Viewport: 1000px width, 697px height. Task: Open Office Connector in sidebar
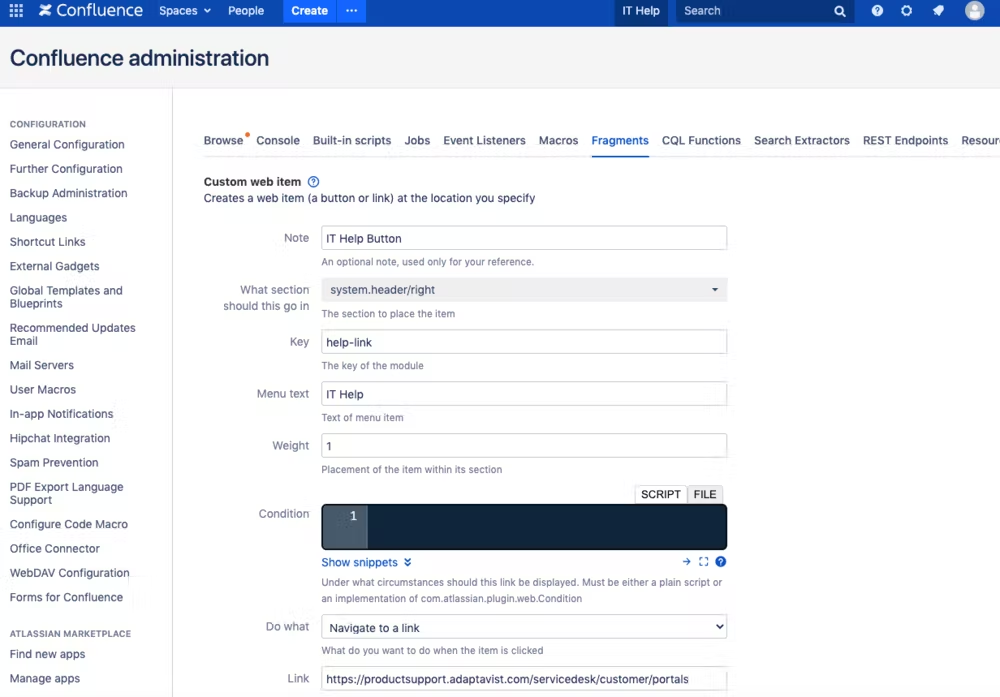pos(54,548)
